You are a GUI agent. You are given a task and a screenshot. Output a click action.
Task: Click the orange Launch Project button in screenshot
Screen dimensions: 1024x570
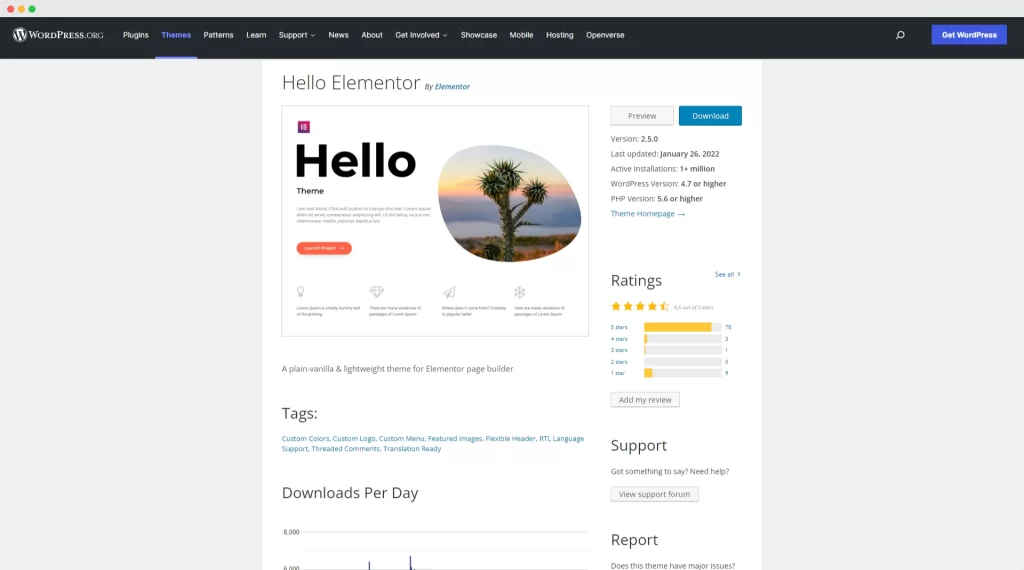[324, 248]
